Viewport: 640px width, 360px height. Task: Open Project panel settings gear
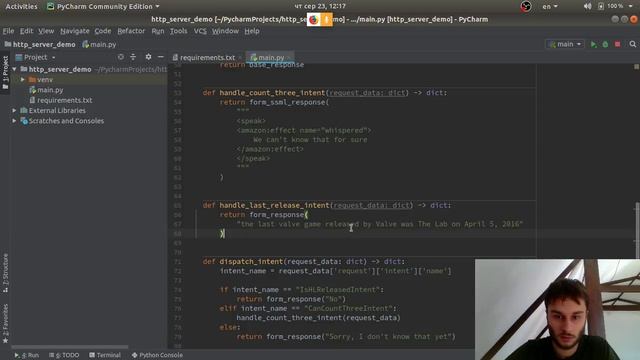(x=148, y=57)
